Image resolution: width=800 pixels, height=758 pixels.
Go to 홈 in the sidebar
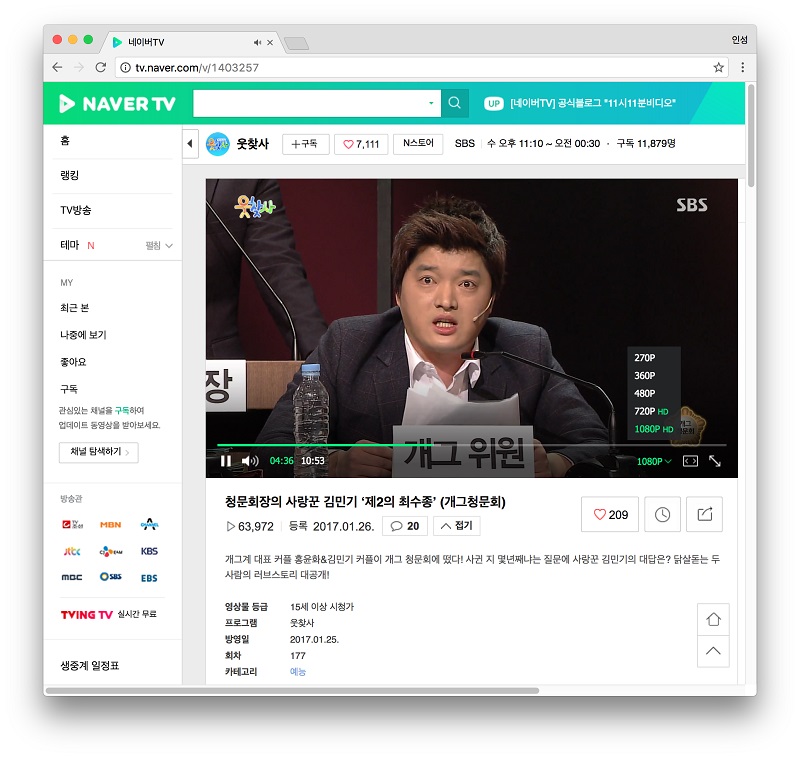tap(65, 140)
